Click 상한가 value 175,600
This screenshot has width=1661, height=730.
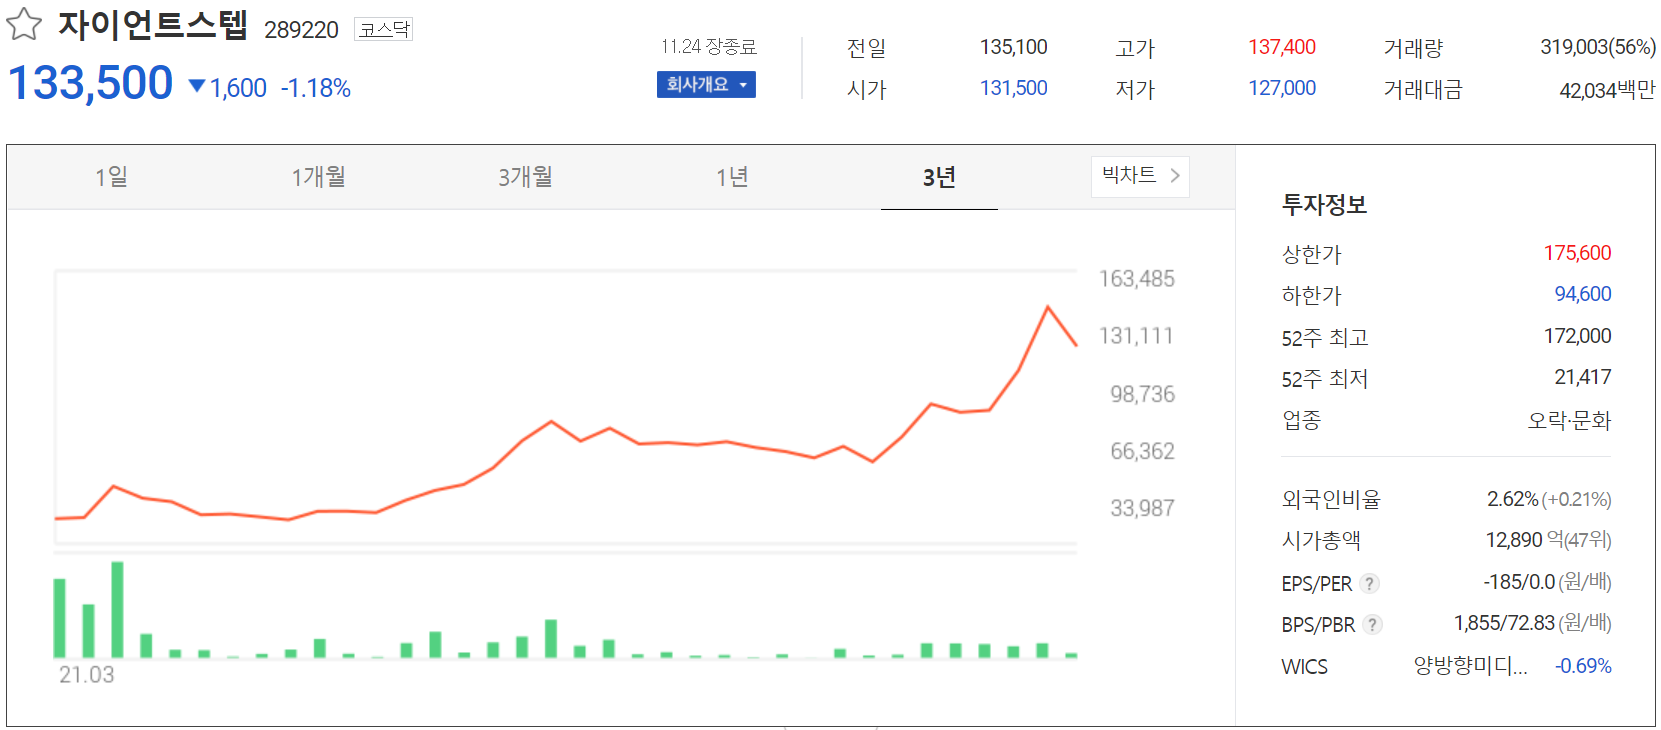tap(1577, 253)
